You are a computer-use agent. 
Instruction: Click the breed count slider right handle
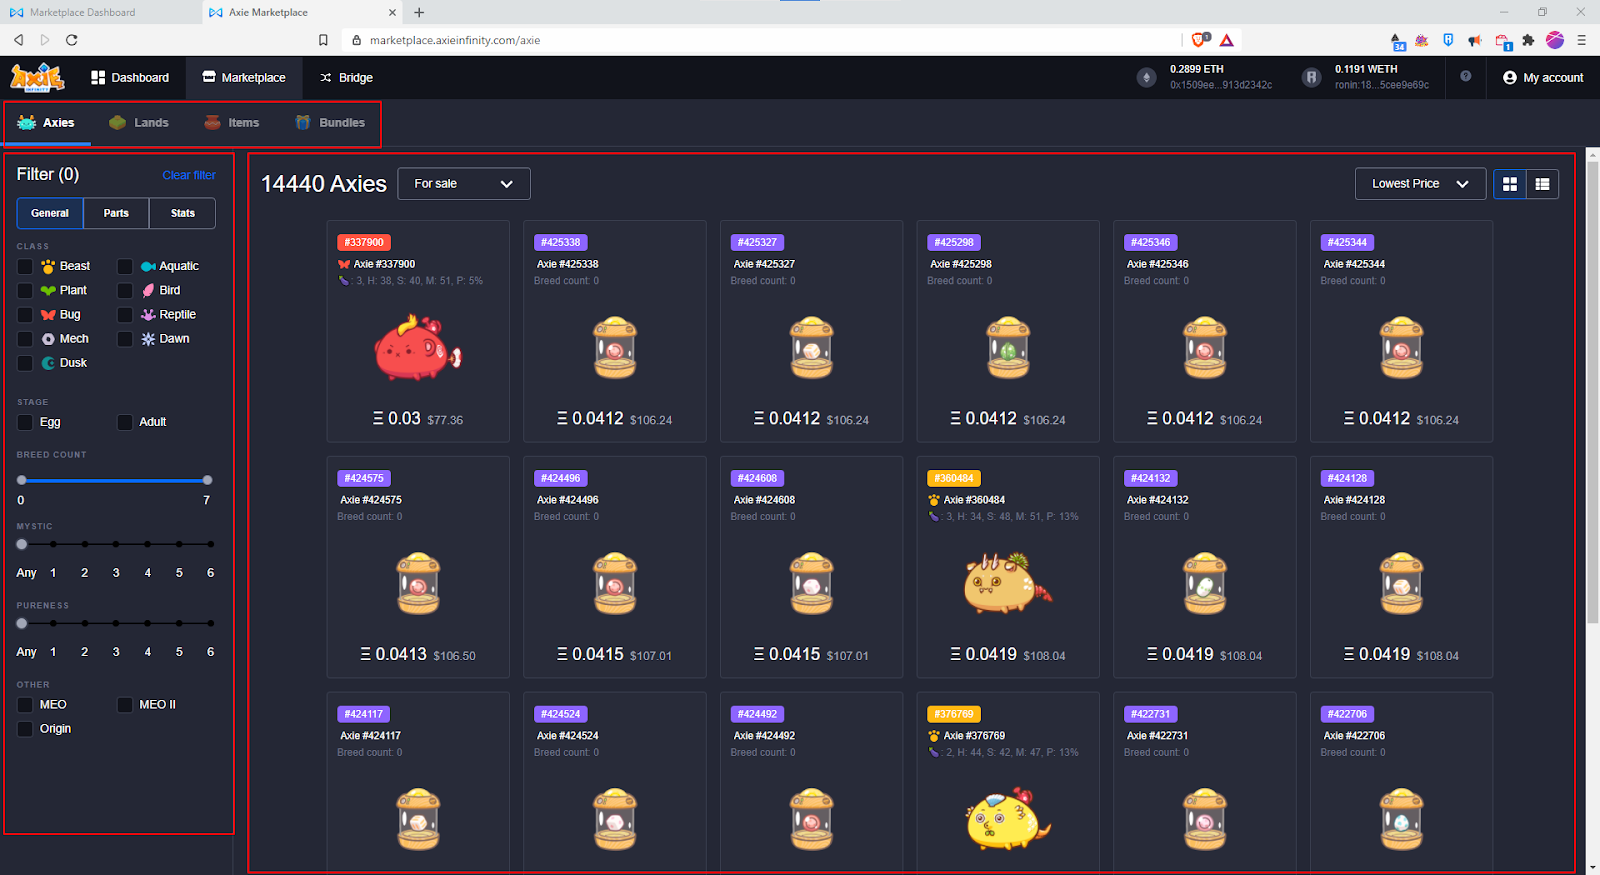[207, 480]
